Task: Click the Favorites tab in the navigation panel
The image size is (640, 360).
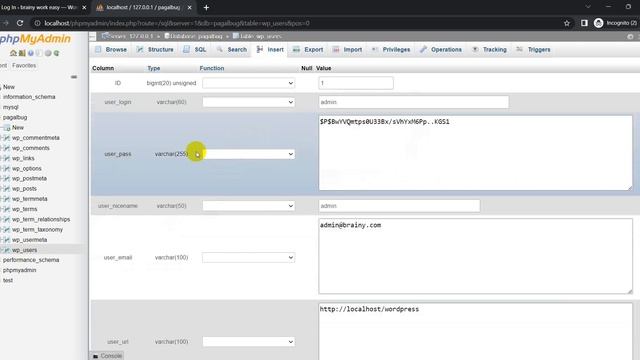Action: click(x=24, y=65)
